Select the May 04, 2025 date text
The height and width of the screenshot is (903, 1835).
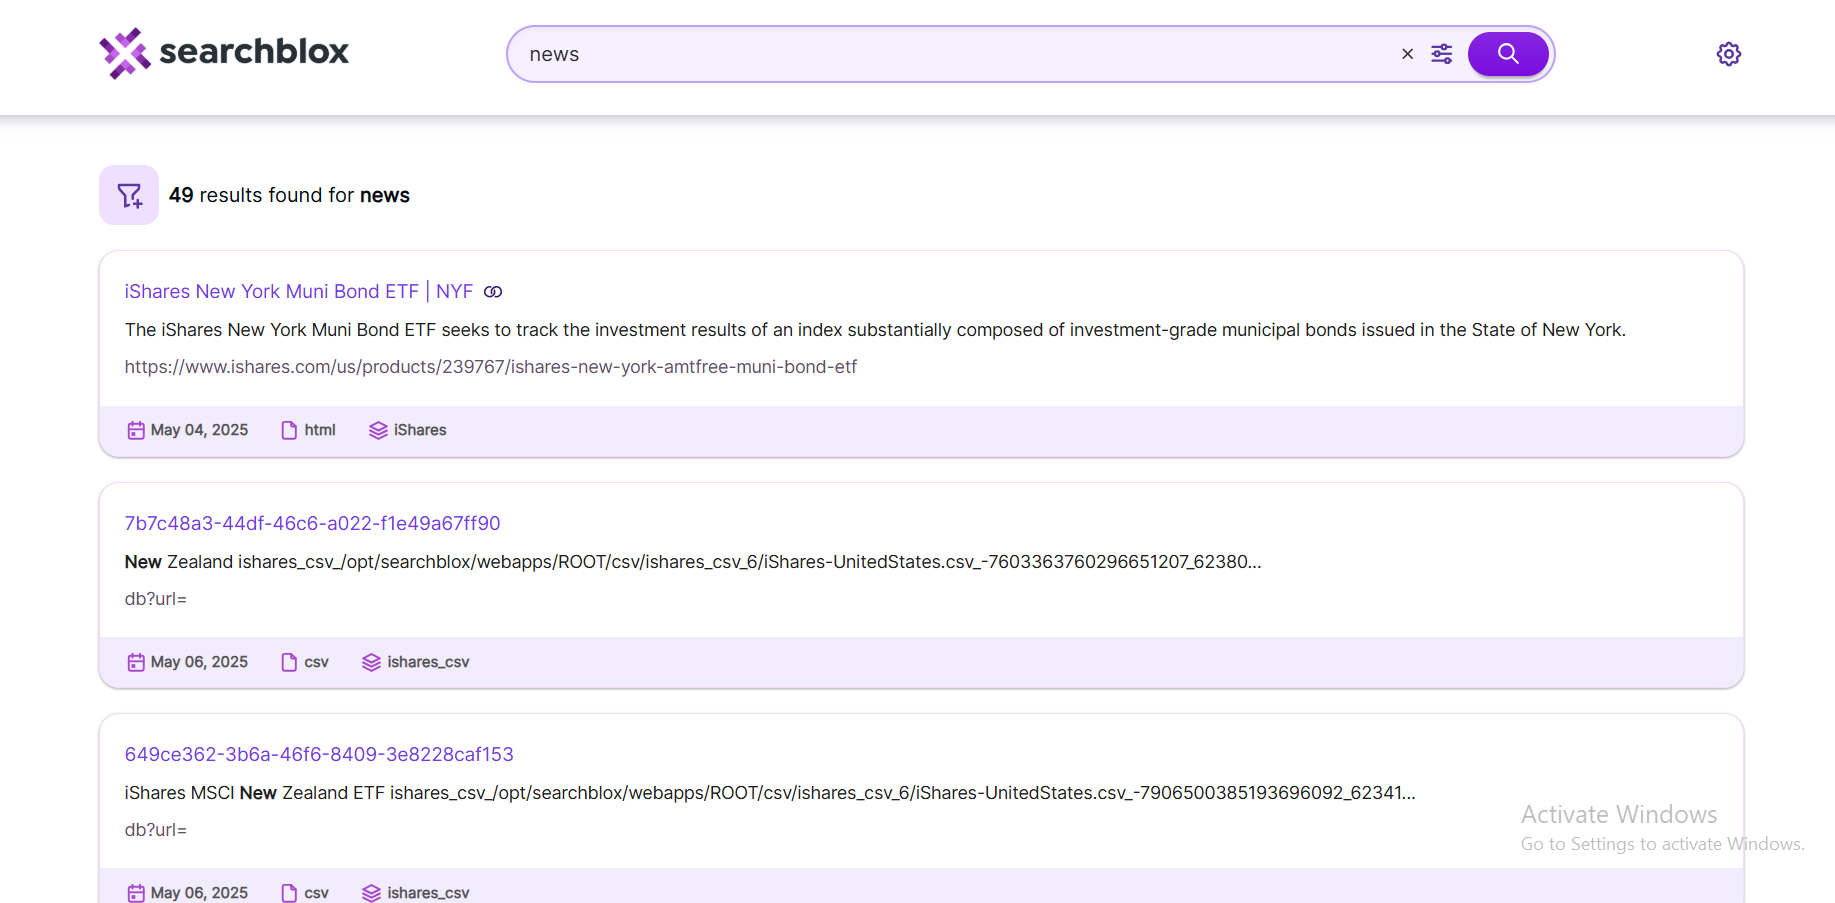point(199,430)
